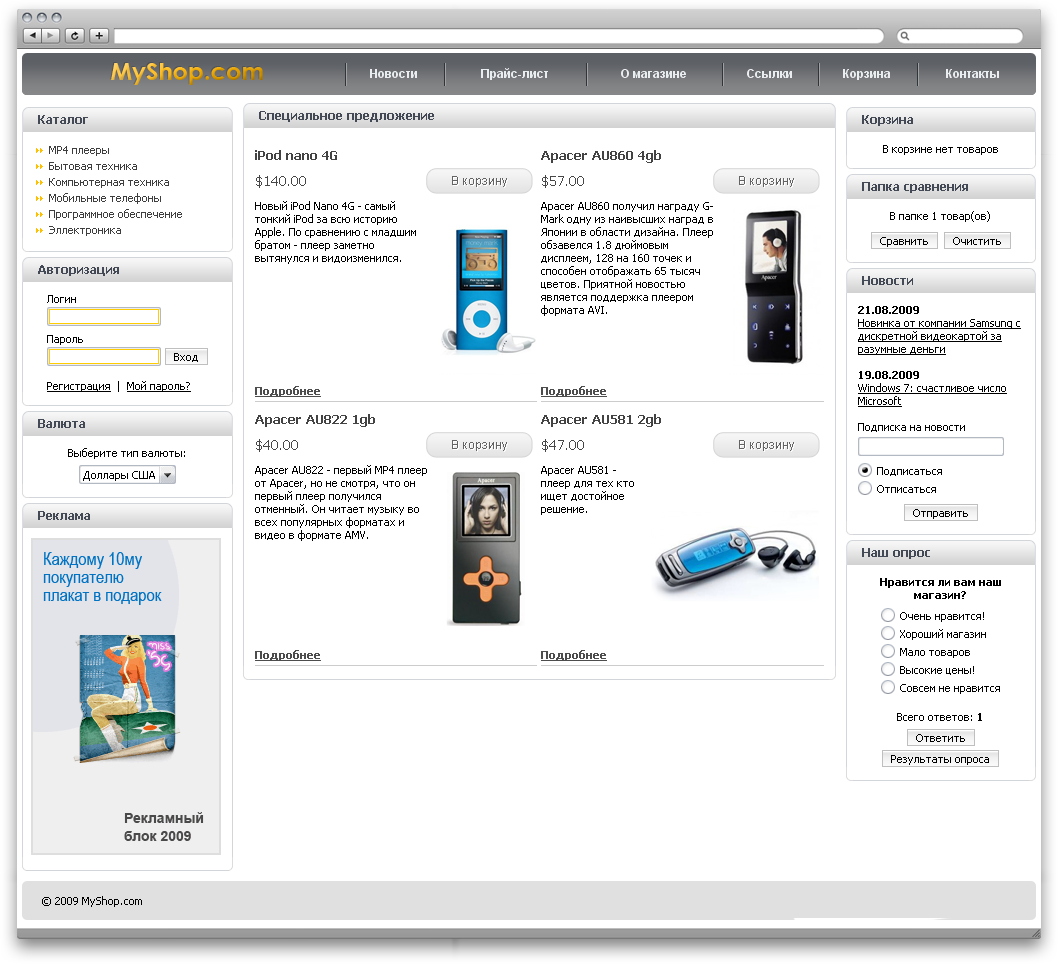Image resolution: width=1058 pixels, height=969 pixels.
Task: Open the Samsung news item link
Action: [x=939, y=336]
